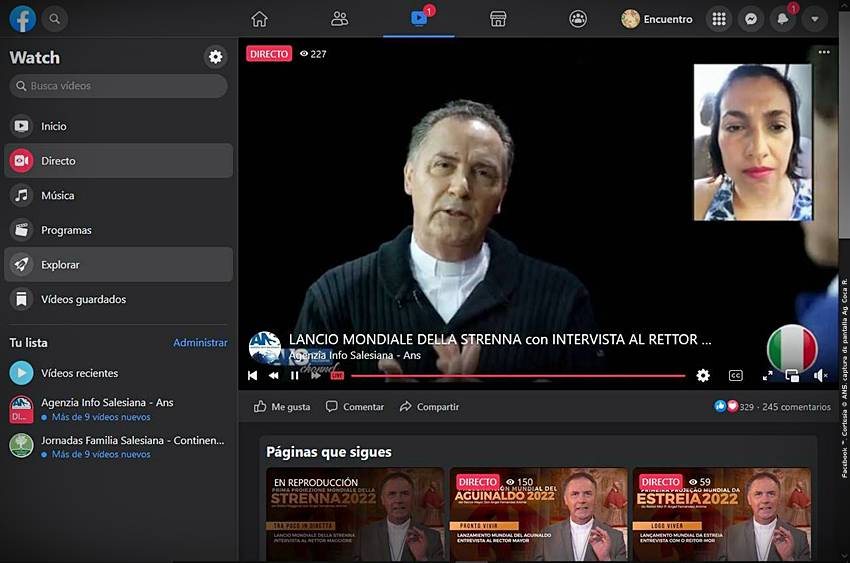850x563 pixels.
Task: Open Vídeos guardados
Action: click(118, 299)
